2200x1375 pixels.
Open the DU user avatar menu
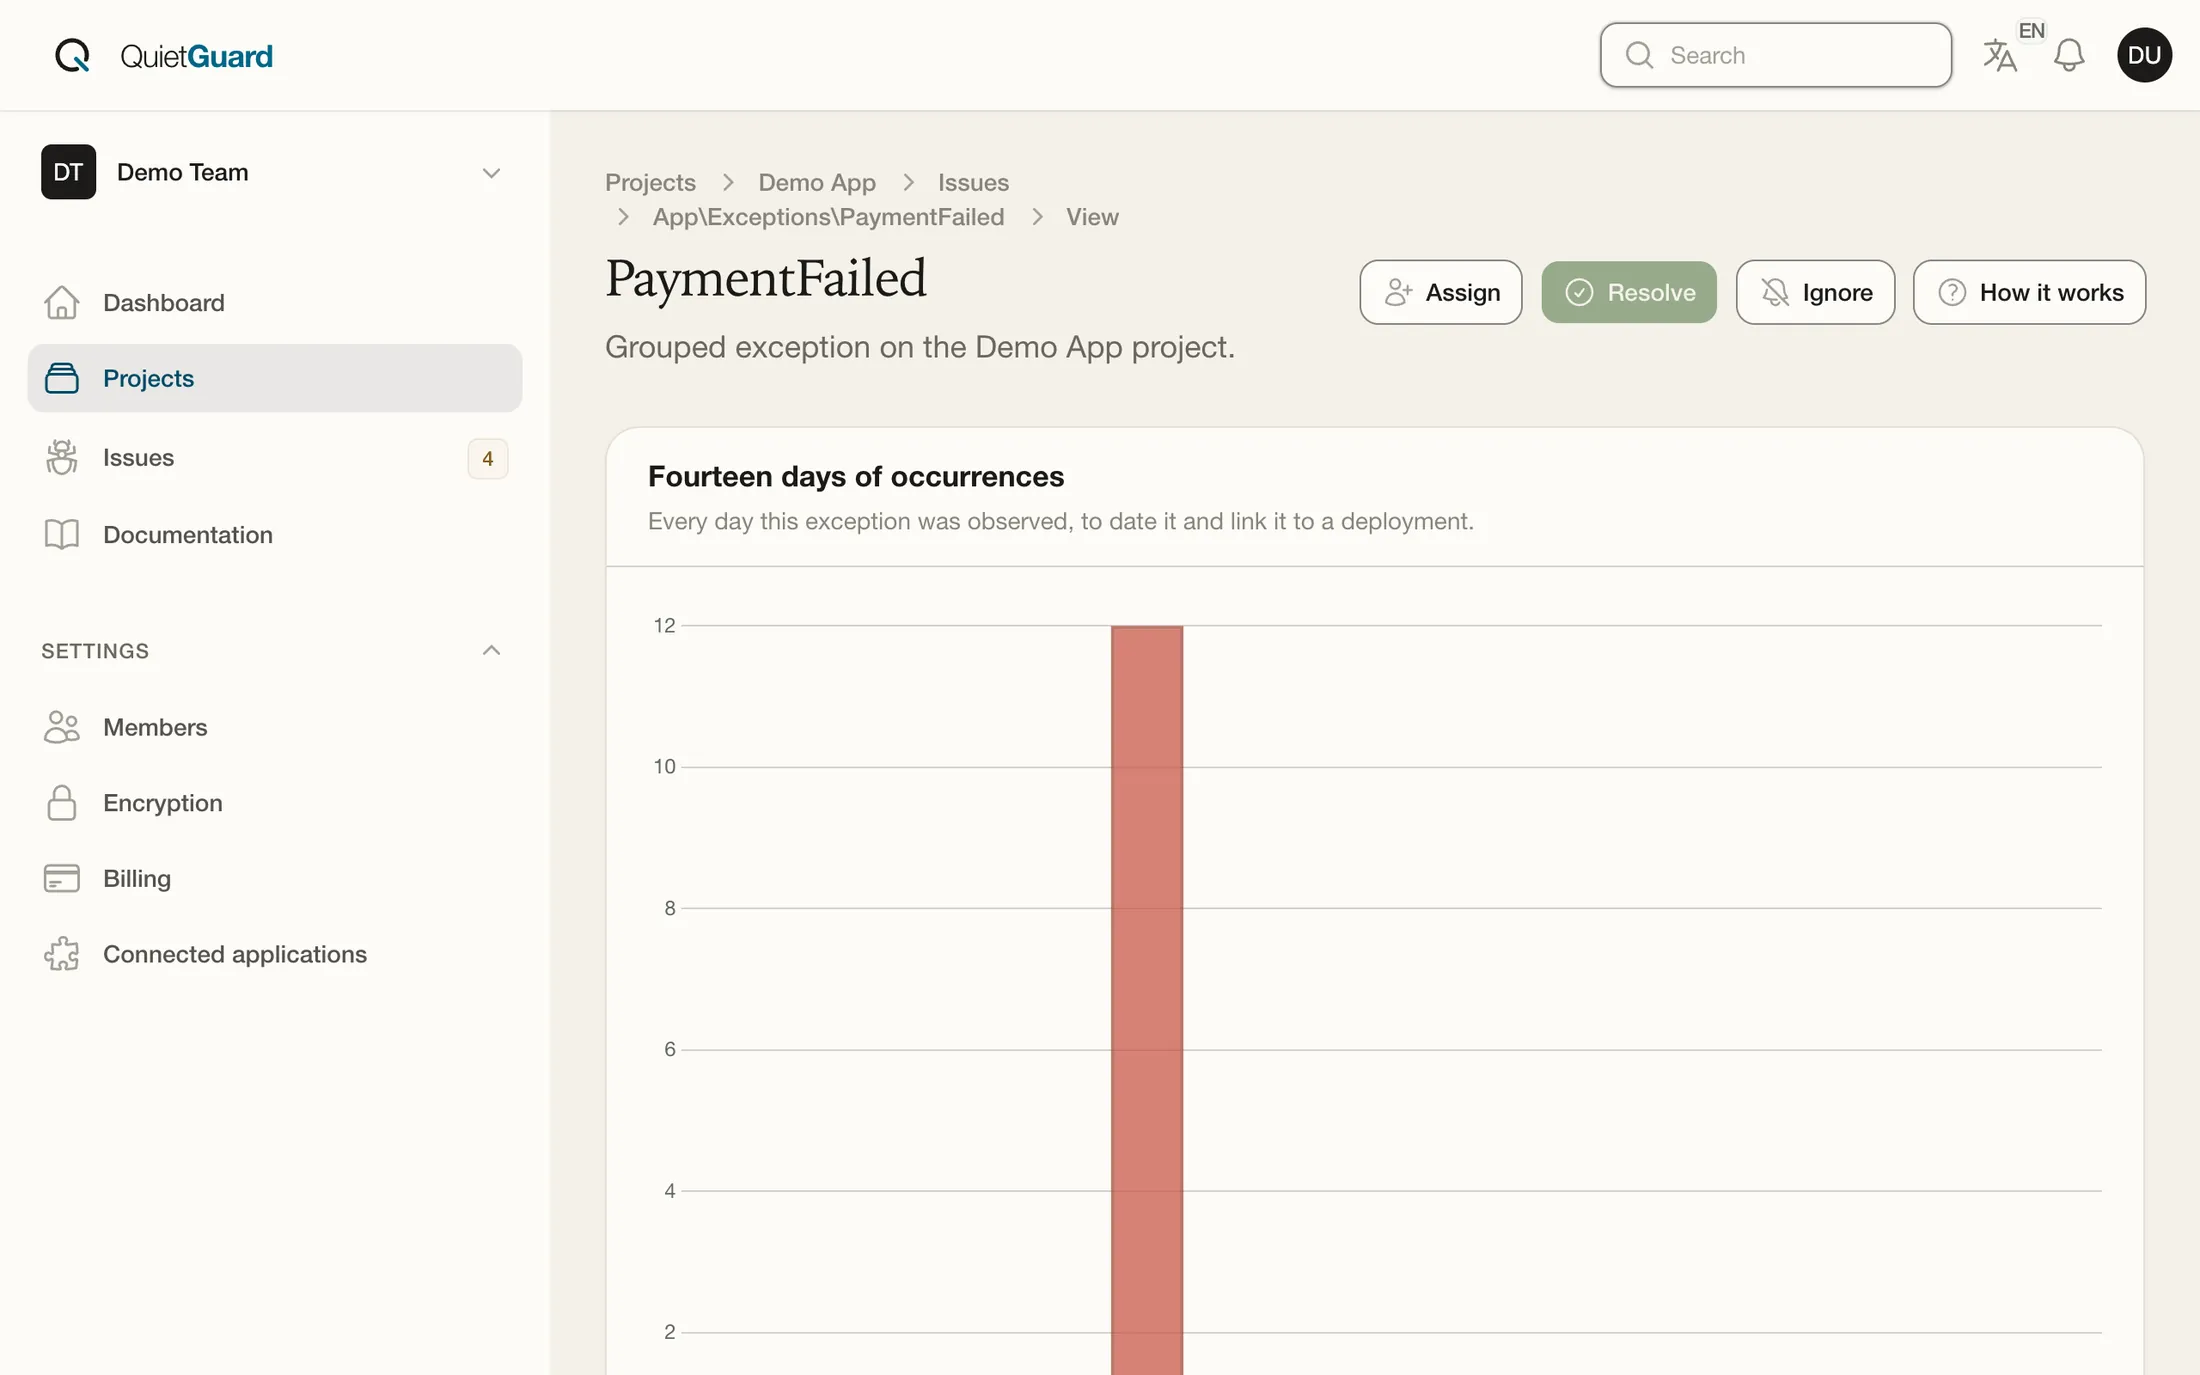[2144, 55]
